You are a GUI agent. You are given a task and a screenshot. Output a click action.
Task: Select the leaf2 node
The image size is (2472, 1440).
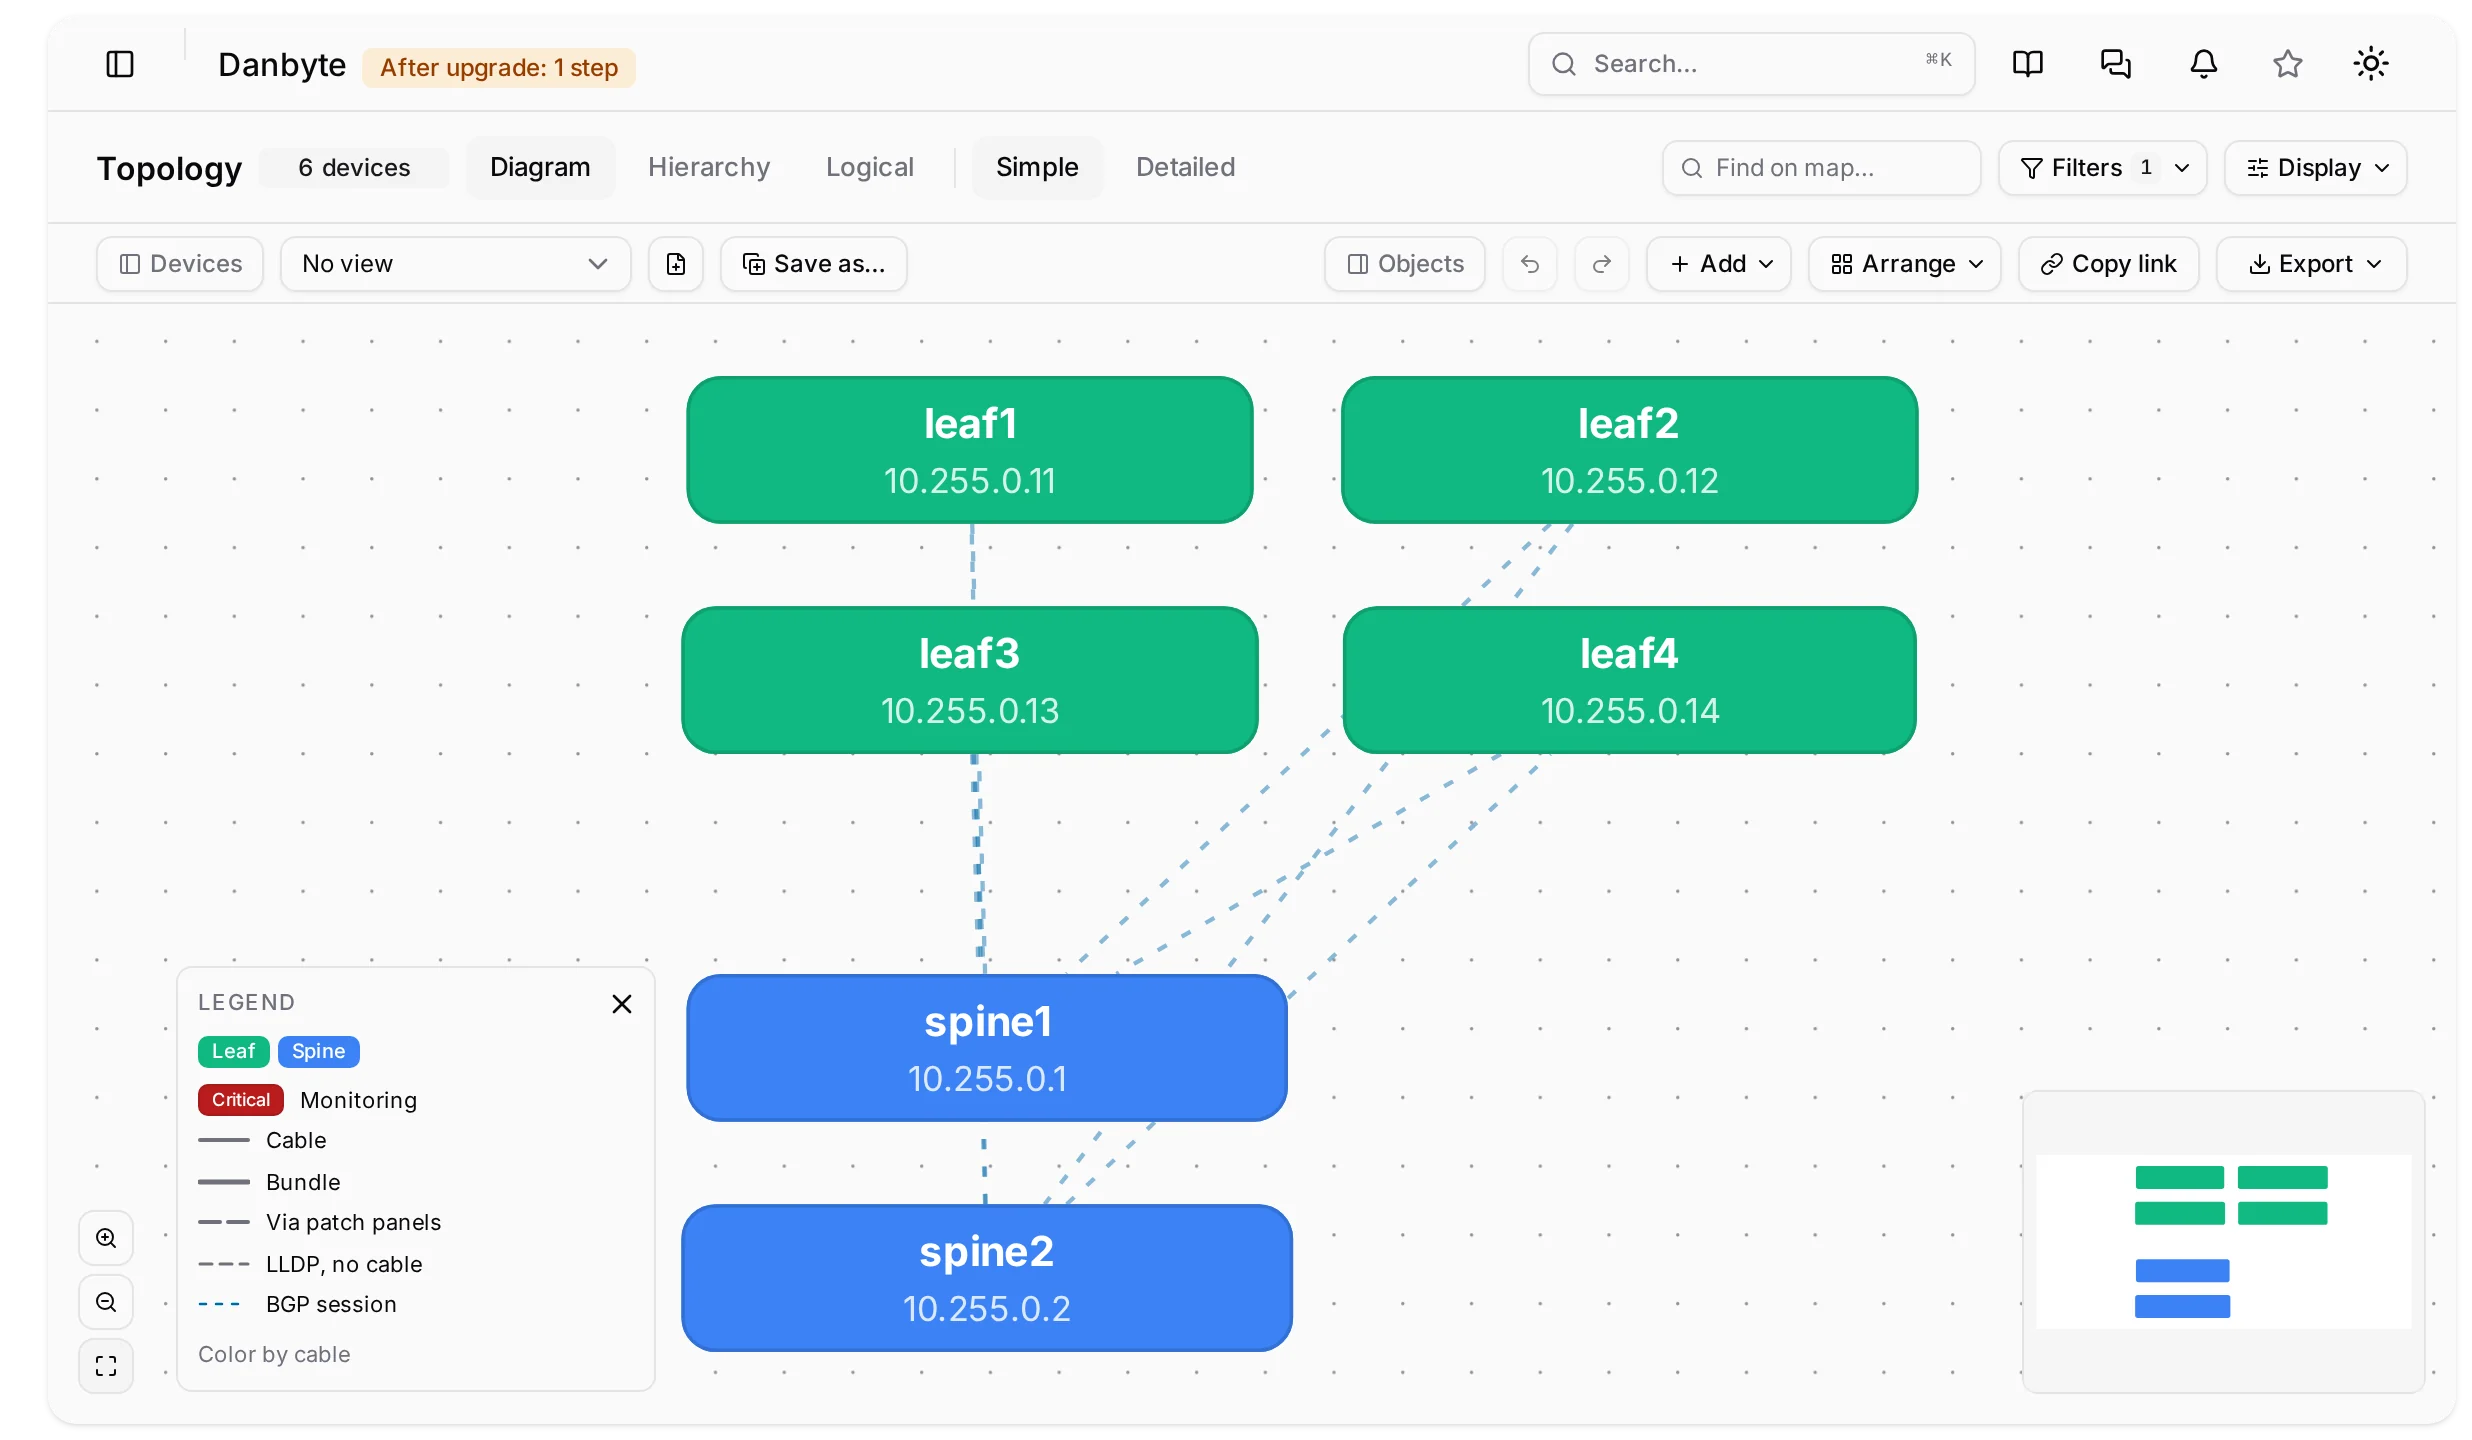pyautogui.click(x=1630, y=450)
